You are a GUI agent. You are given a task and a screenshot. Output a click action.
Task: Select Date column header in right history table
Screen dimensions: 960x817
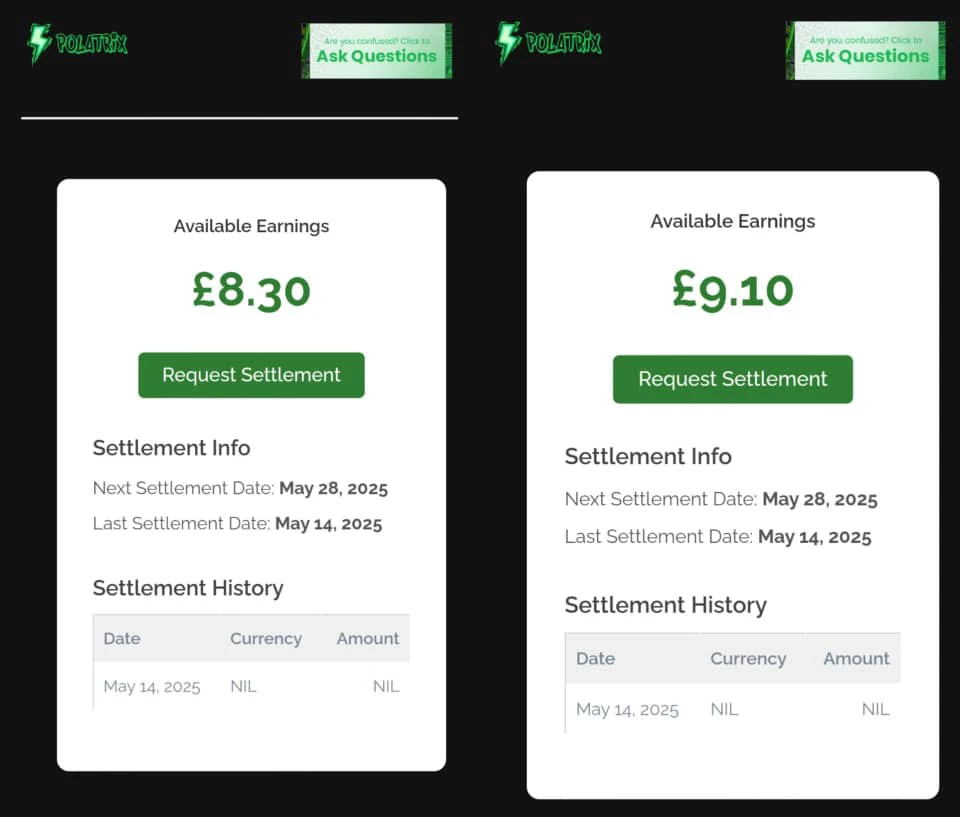click(595, 658)
